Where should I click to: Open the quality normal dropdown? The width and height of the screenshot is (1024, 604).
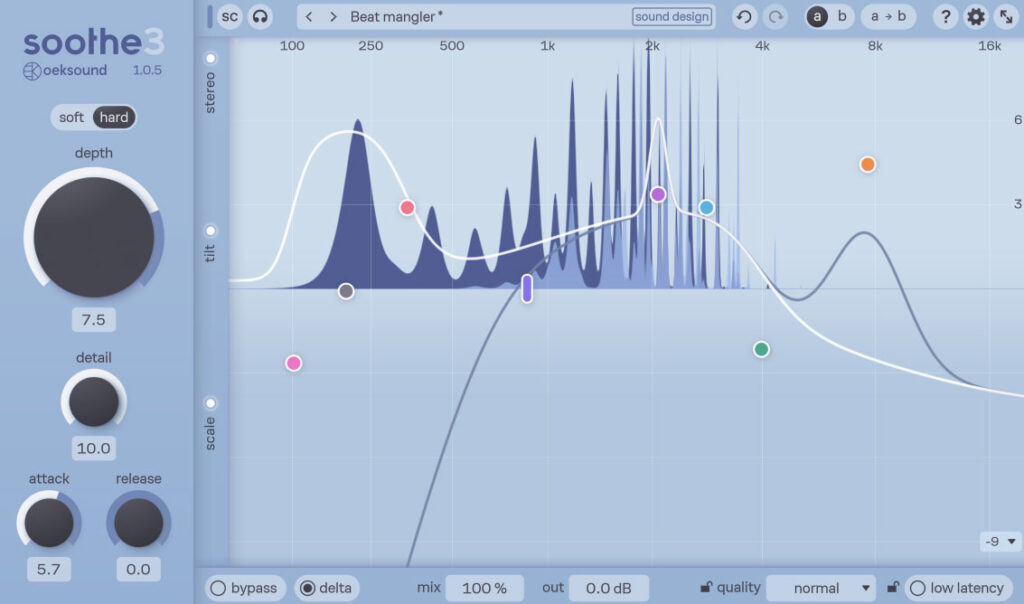tap(821, 588)
